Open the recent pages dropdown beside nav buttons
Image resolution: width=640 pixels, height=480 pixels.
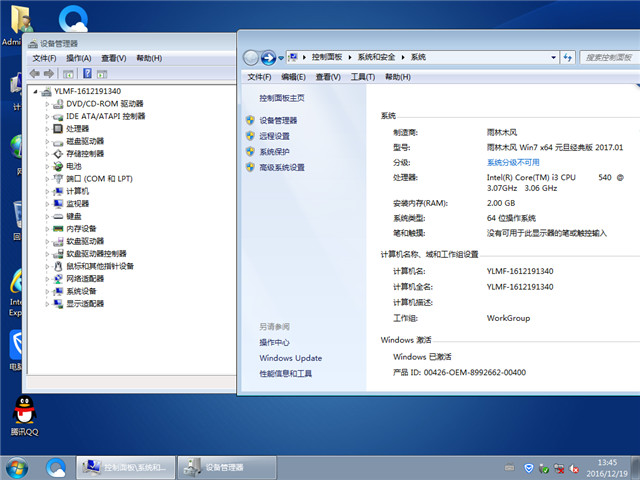click(x=281, y=58)
